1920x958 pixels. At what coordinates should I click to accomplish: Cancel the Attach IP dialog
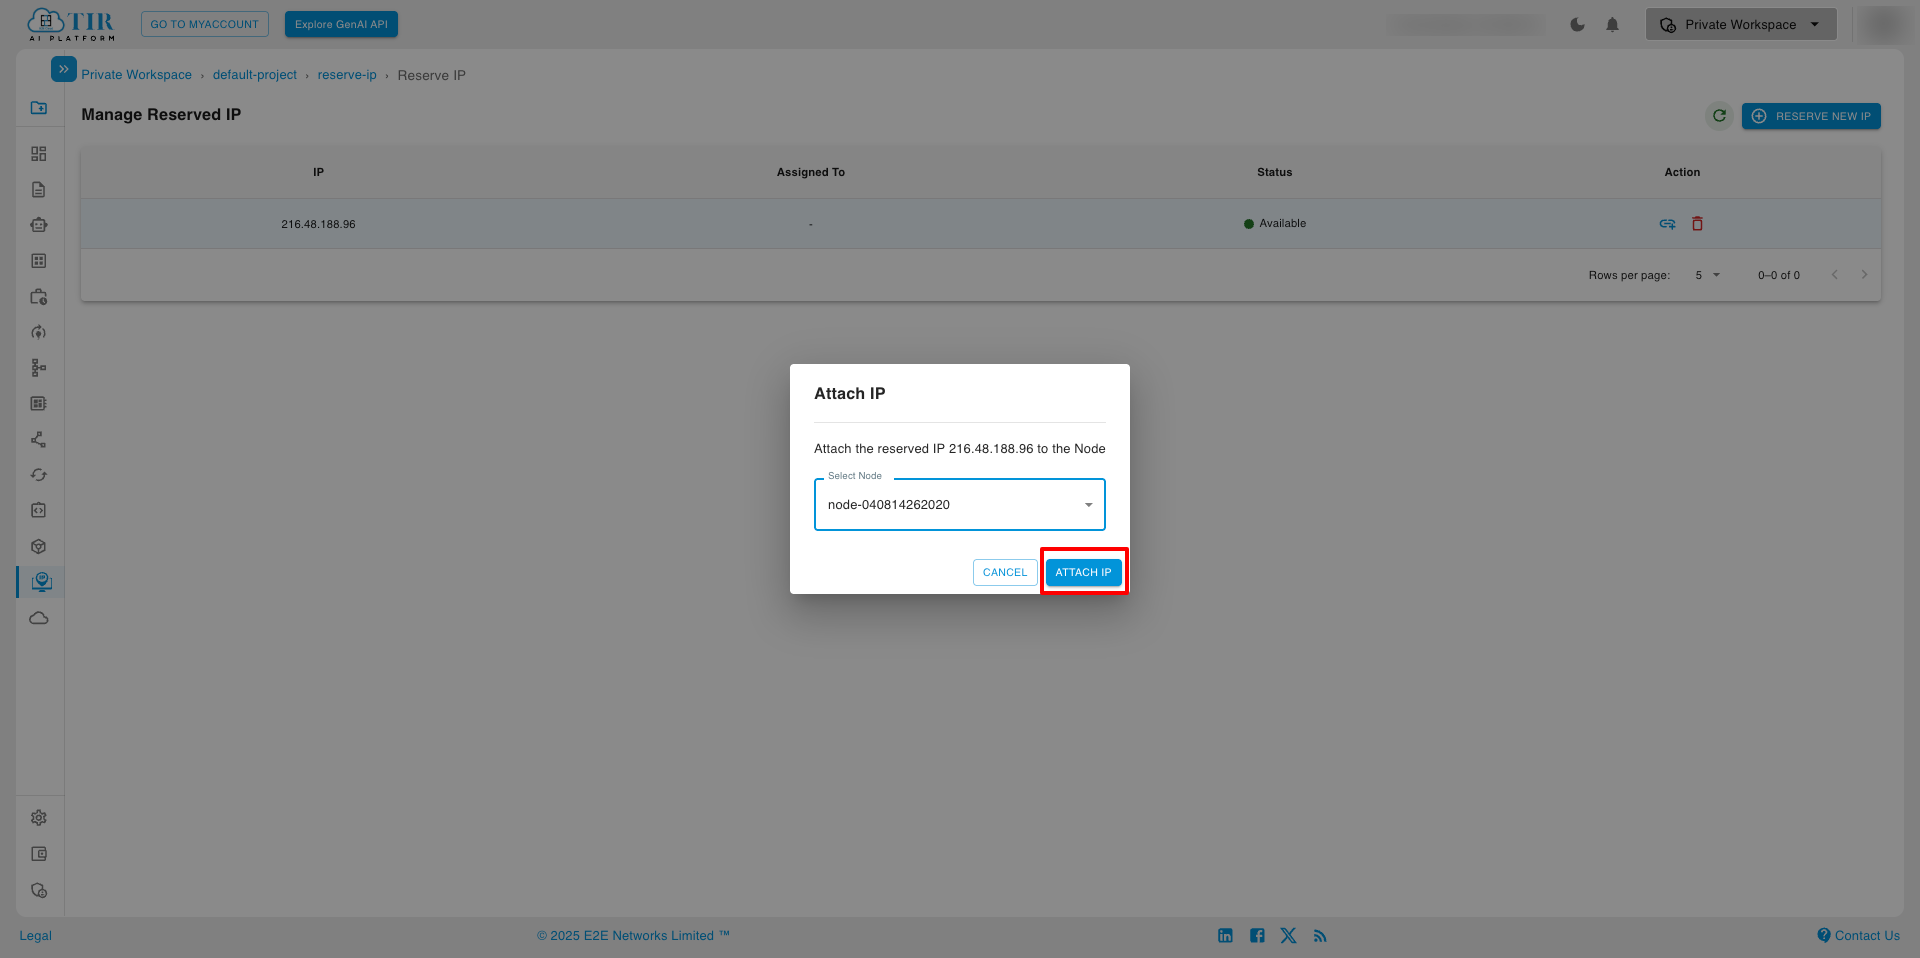click(1004, 572)
